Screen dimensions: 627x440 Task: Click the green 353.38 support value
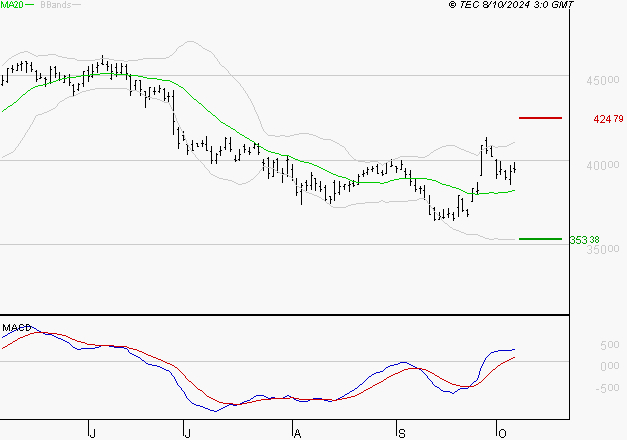585,240
